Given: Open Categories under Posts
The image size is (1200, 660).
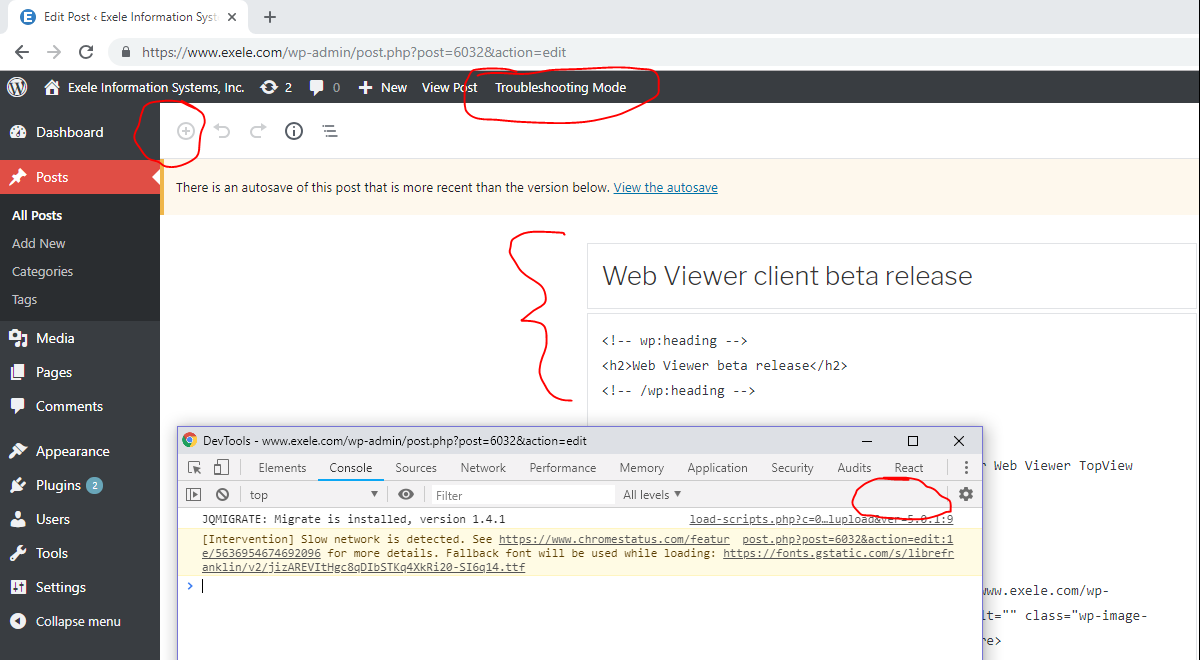Looking at the screenshot, I should (x=42, y=271).
